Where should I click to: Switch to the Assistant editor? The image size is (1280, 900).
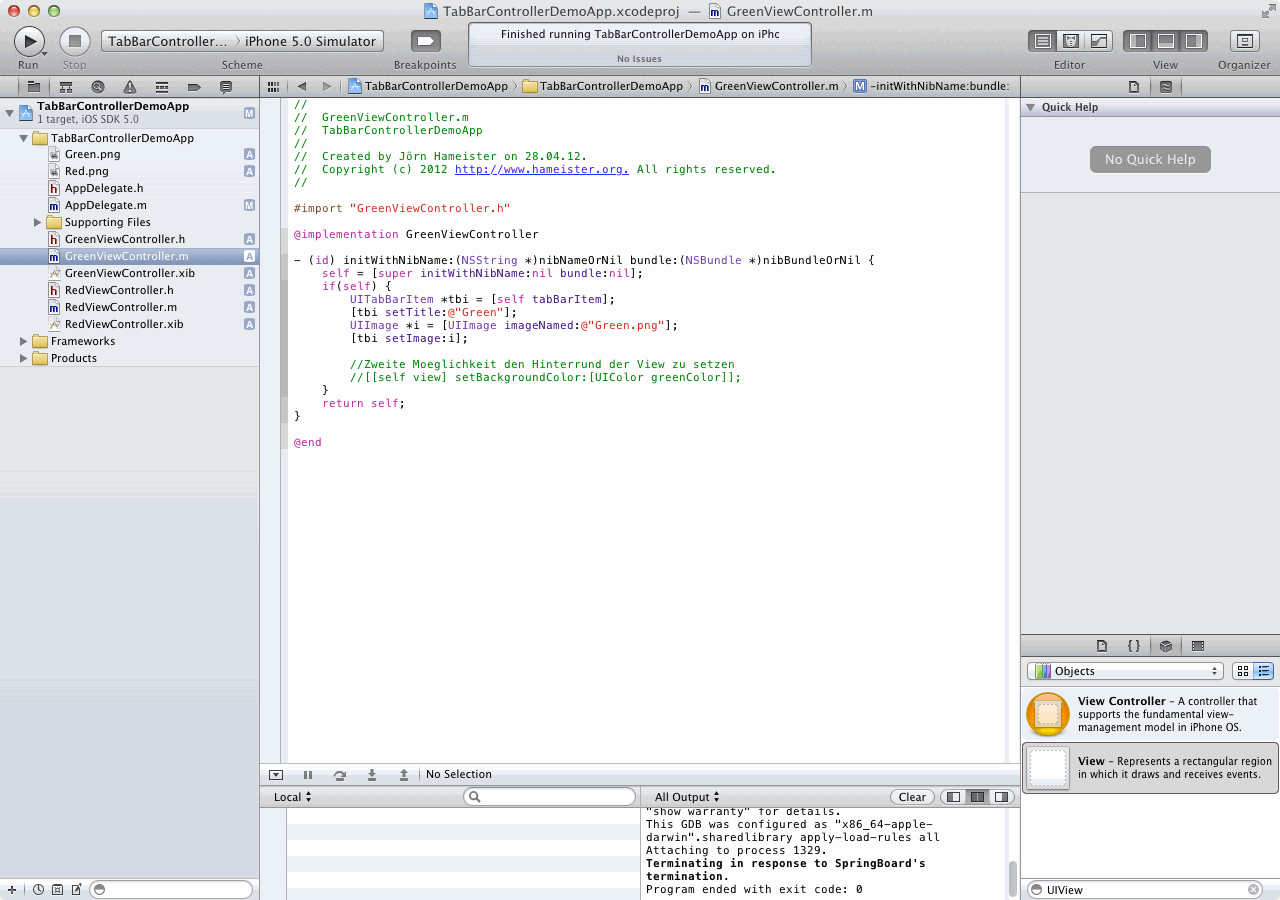[1071, 41]
